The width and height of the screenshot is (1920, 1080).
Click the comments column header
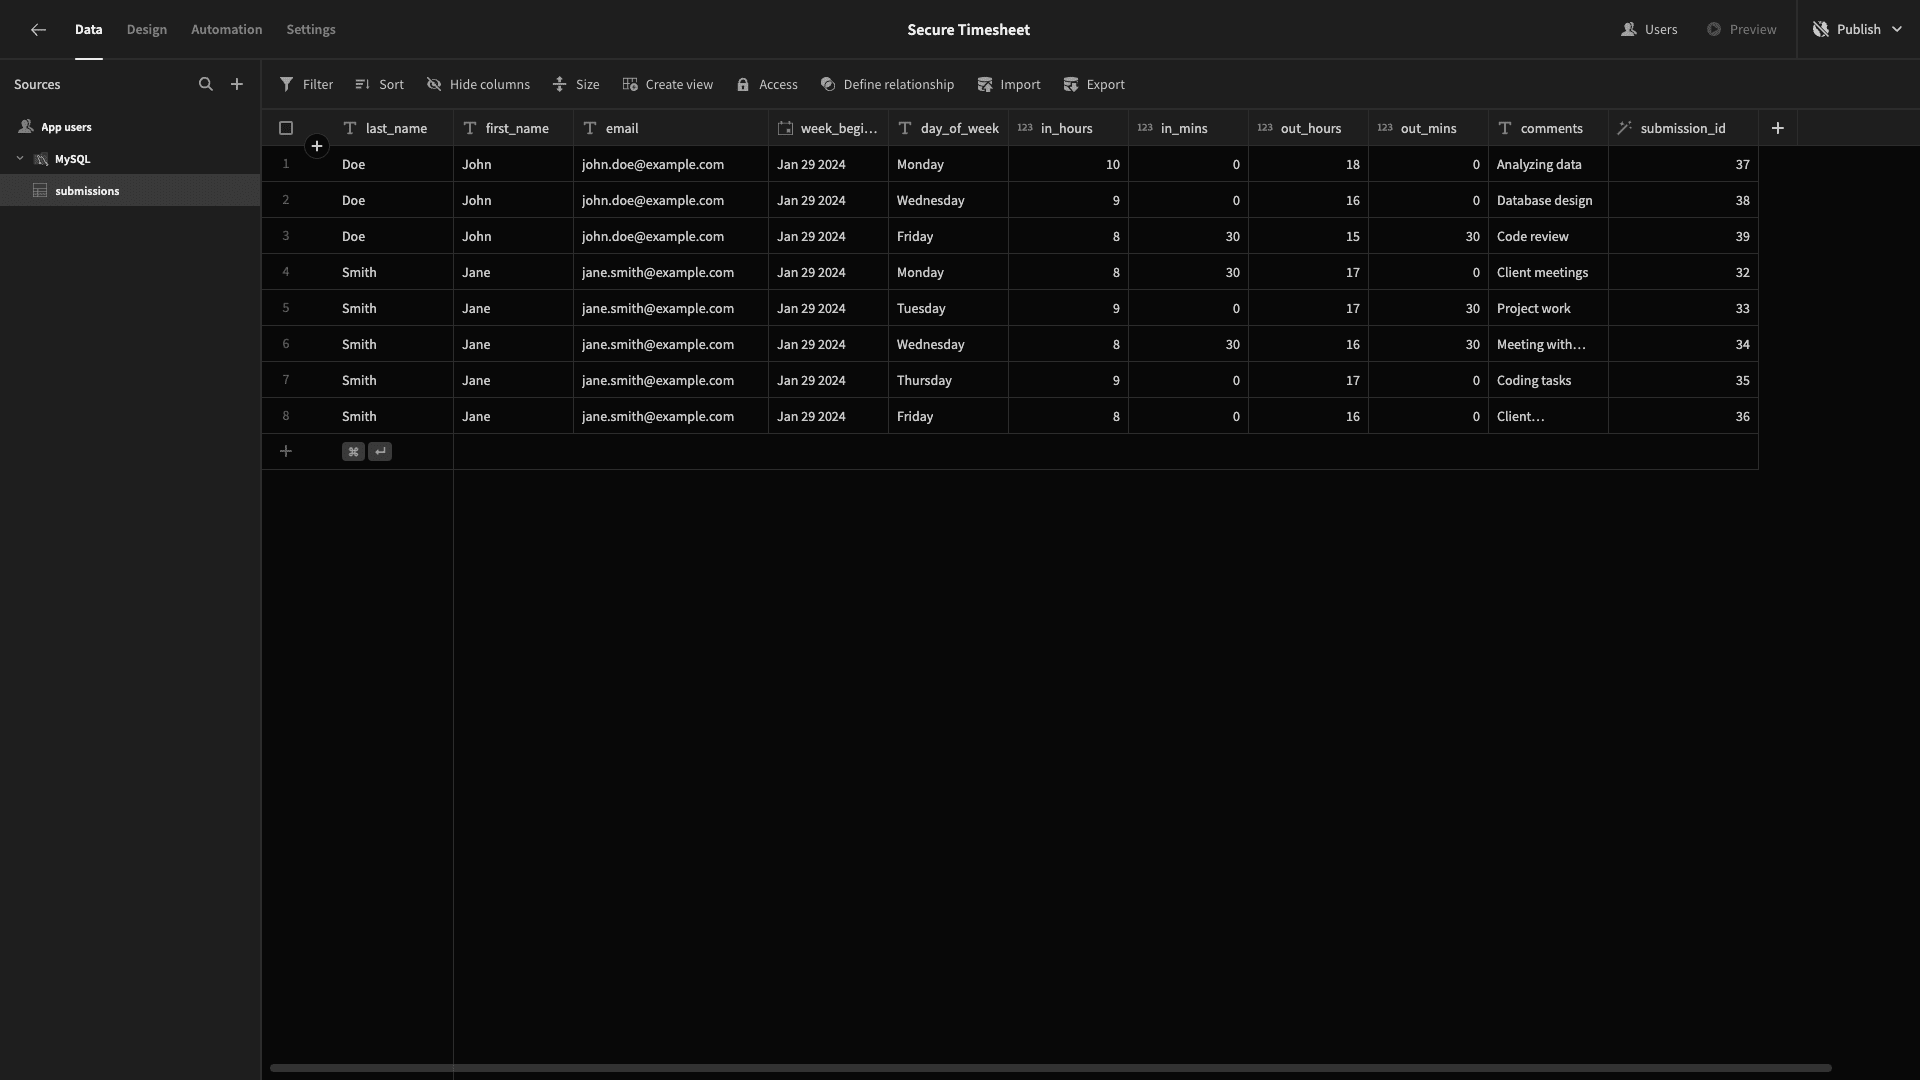[x=1548, y=128]
